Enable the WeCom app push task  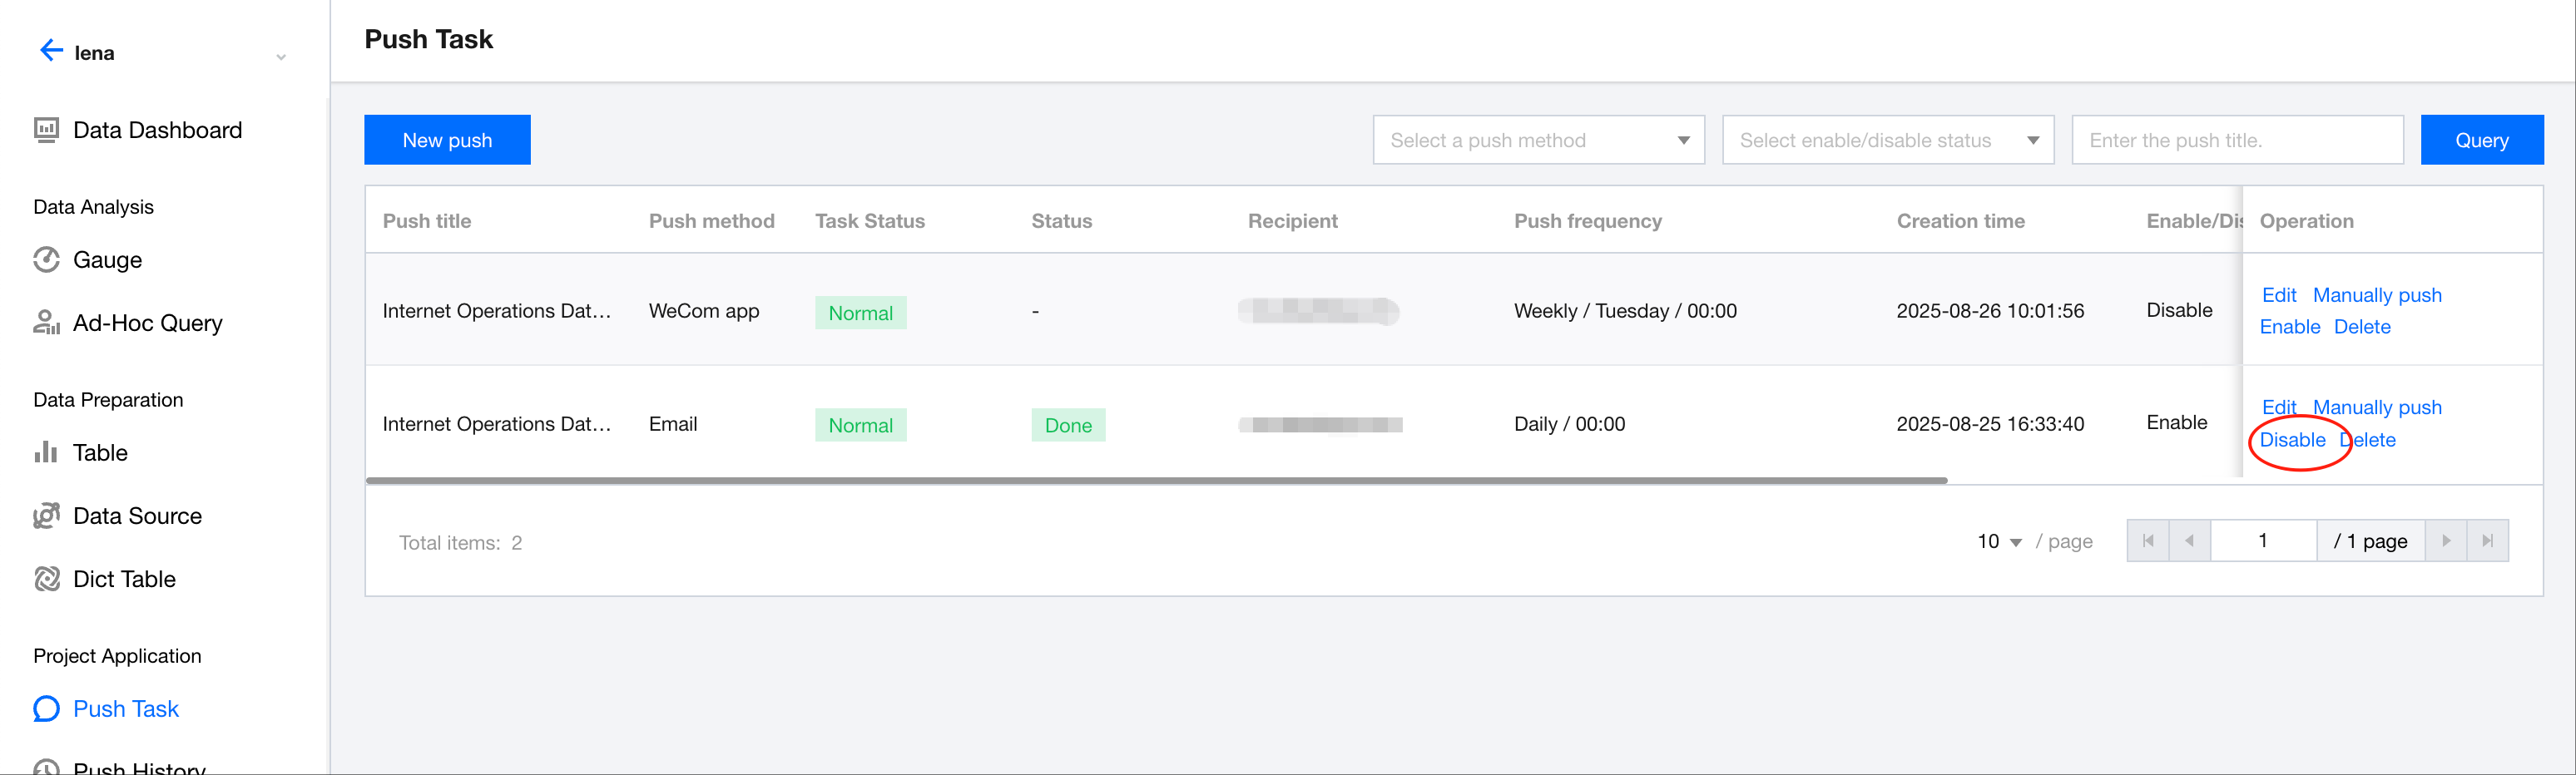pos(2289,327)
